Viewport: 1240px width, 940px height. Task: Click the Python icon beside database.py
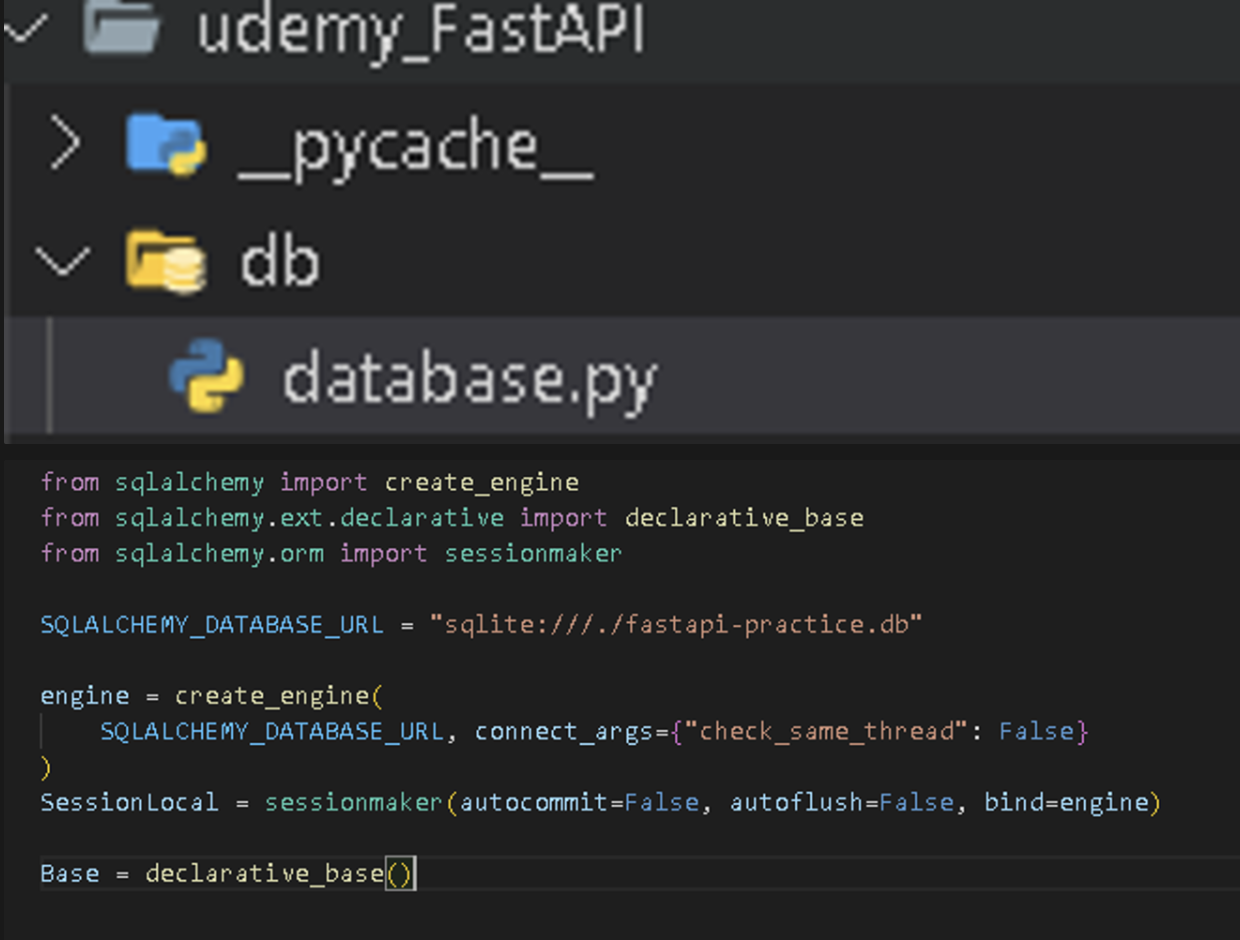click(x=207, y=377)
